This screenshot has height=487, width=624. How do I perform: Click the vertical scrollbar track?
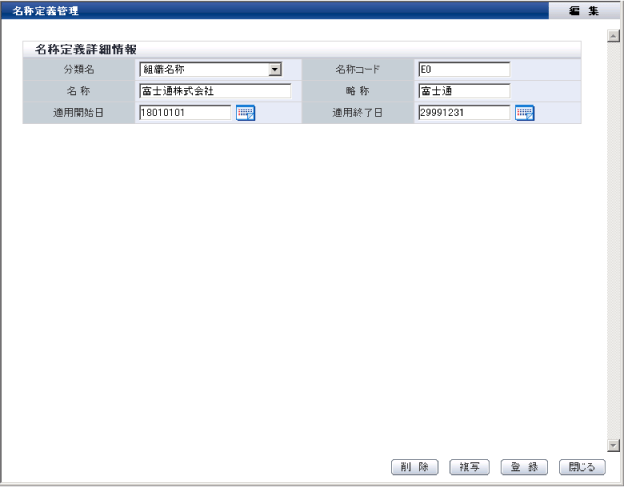(x=614, y=240)
